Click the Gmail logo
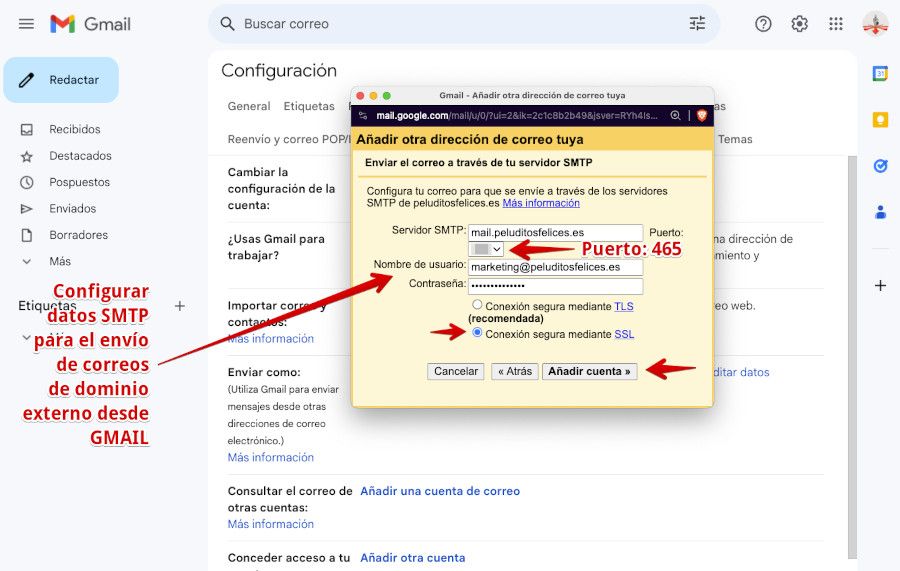 (91, 24)
